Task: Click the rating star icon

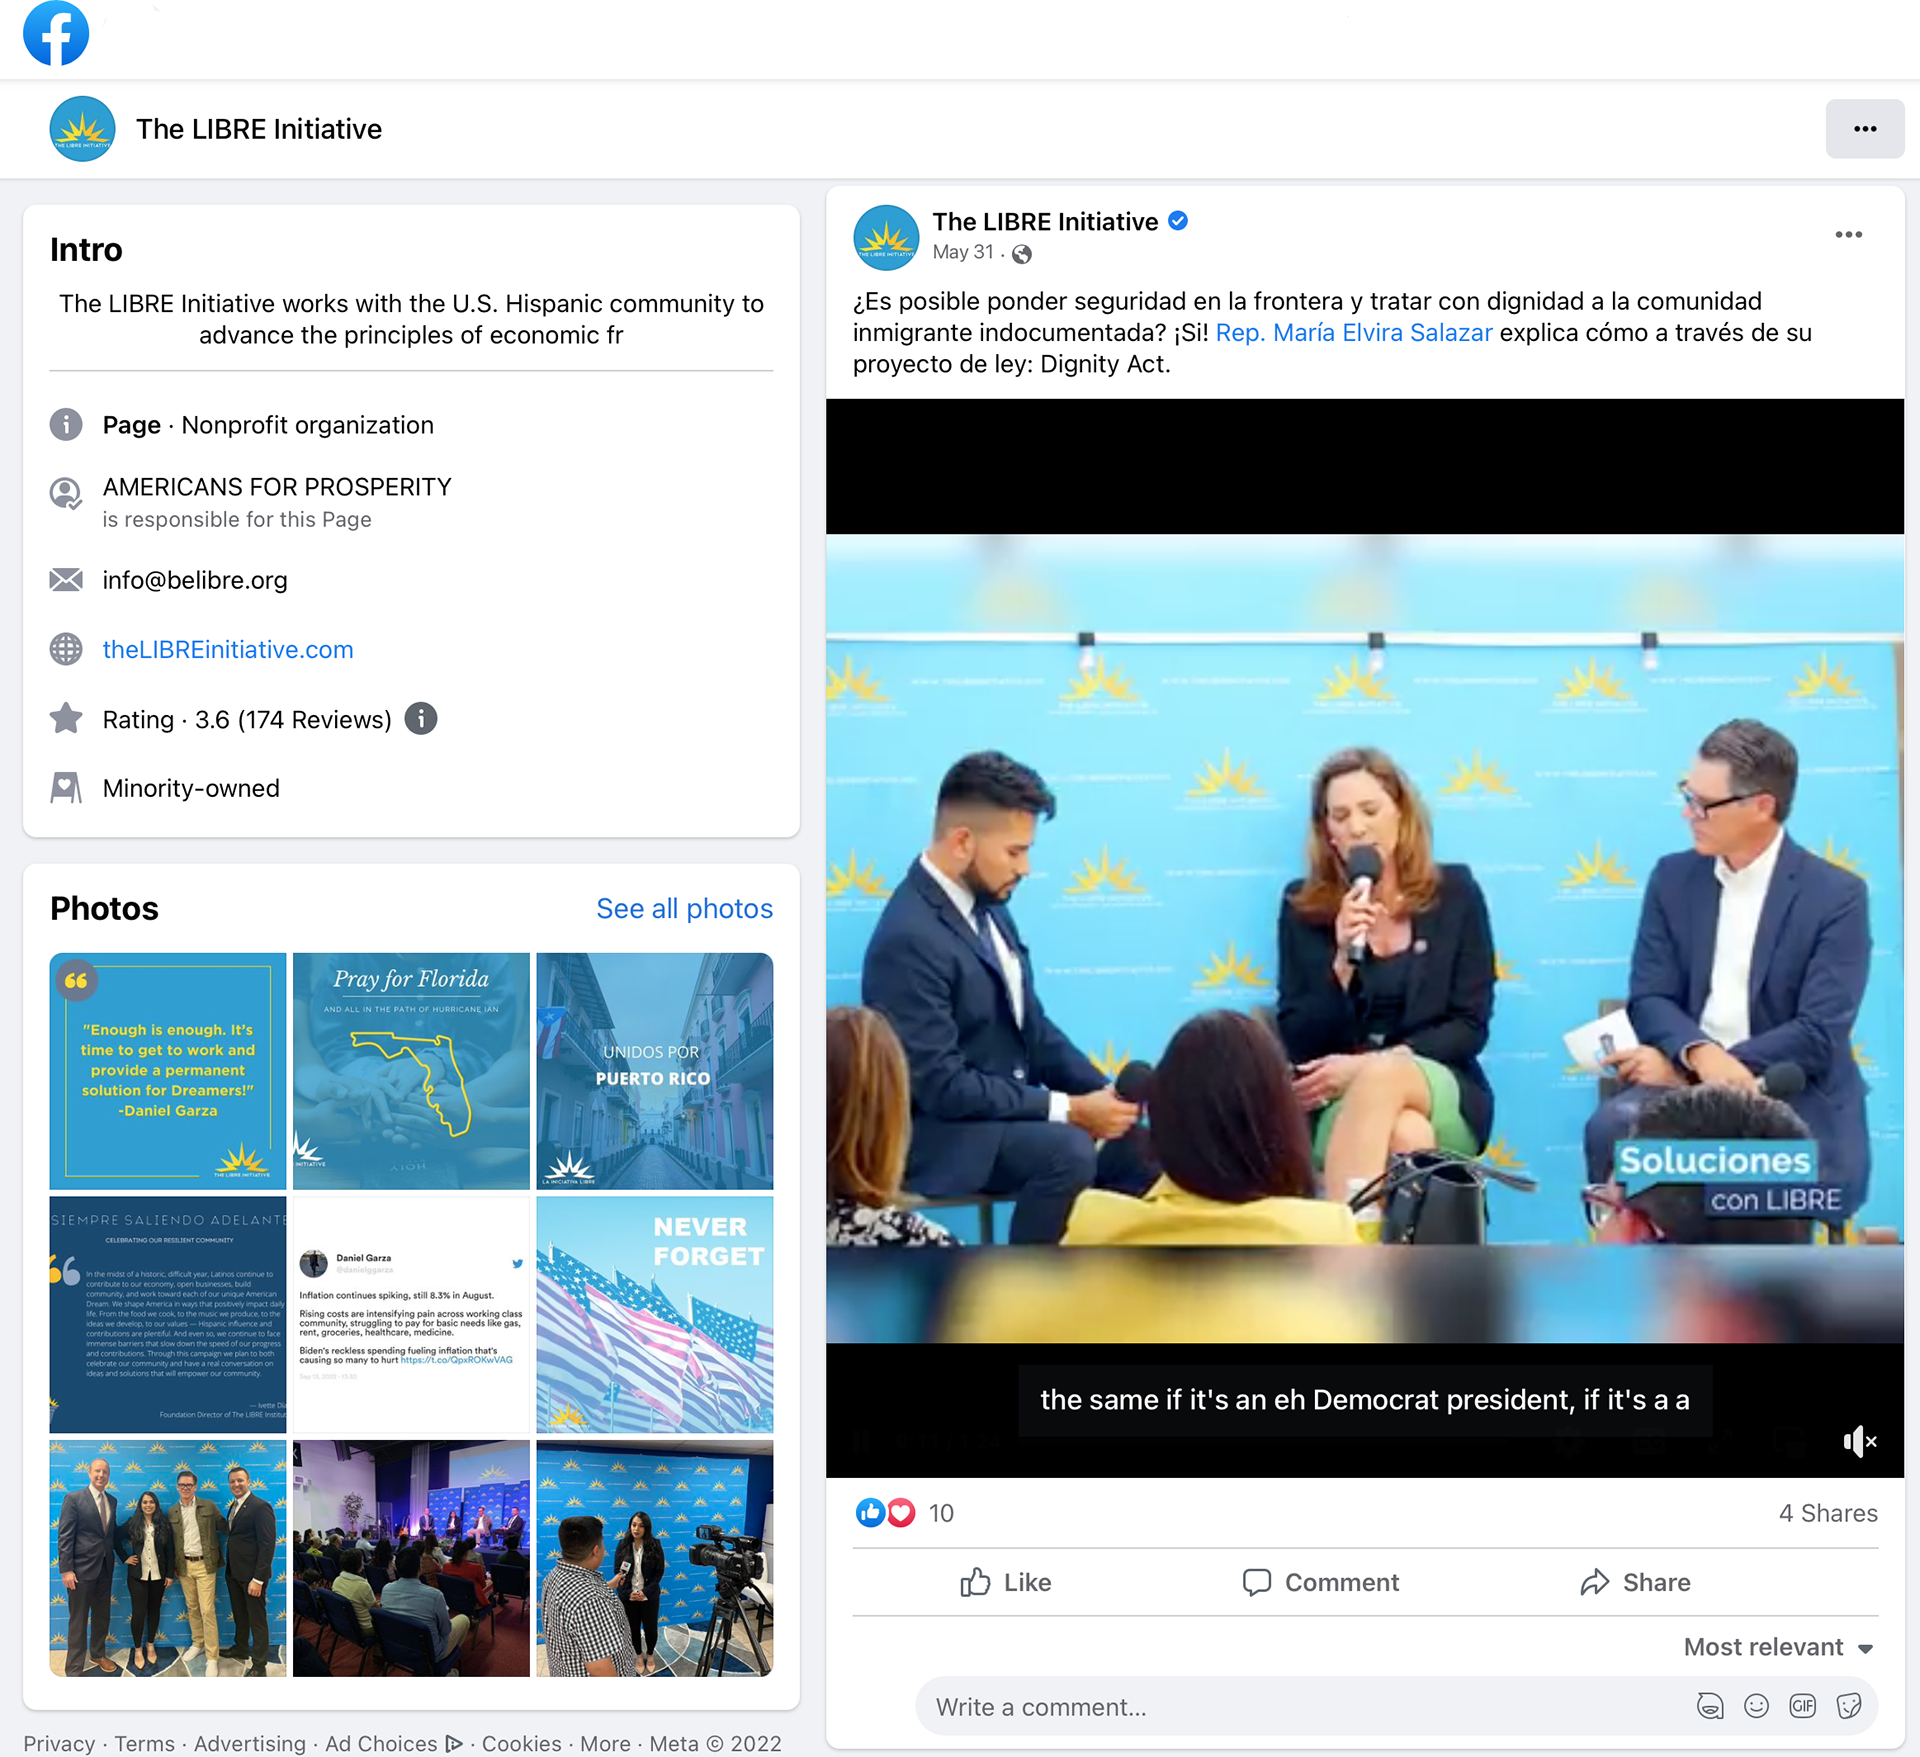Action: [x=66, y=718]
